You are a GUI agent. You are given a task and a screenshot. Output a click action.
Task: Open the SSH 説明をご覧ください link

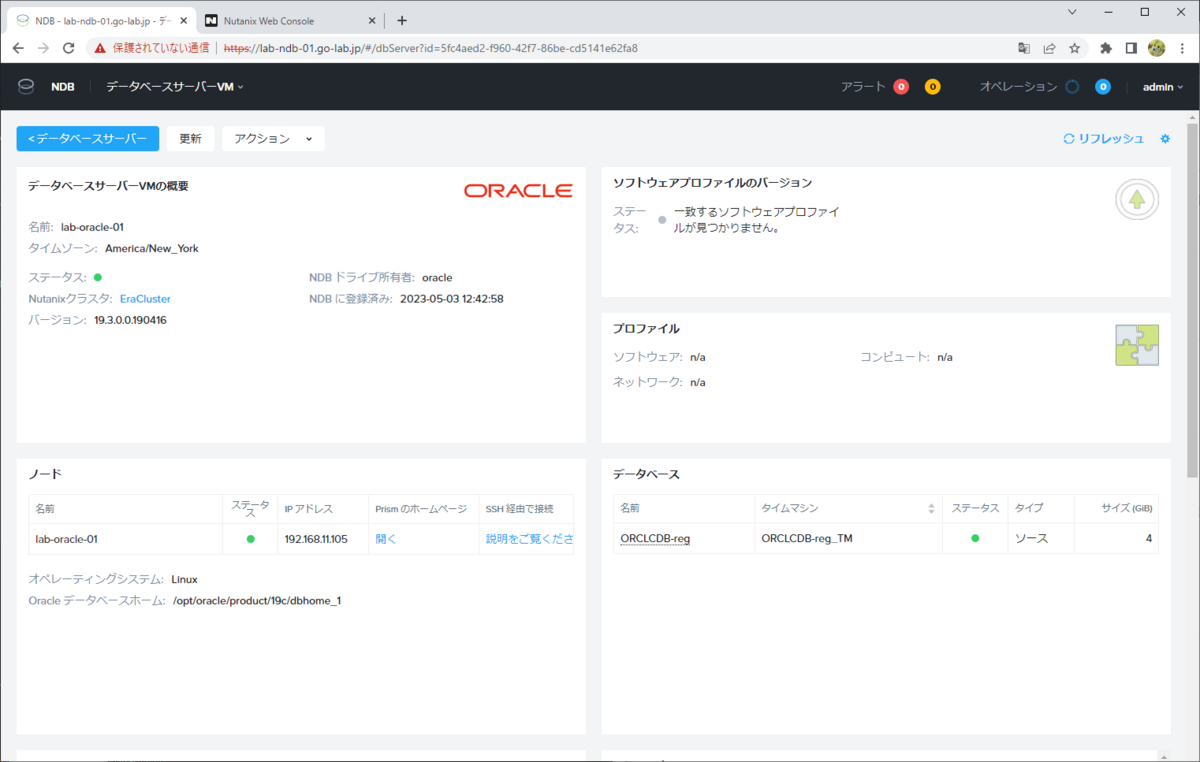point(529,539)
